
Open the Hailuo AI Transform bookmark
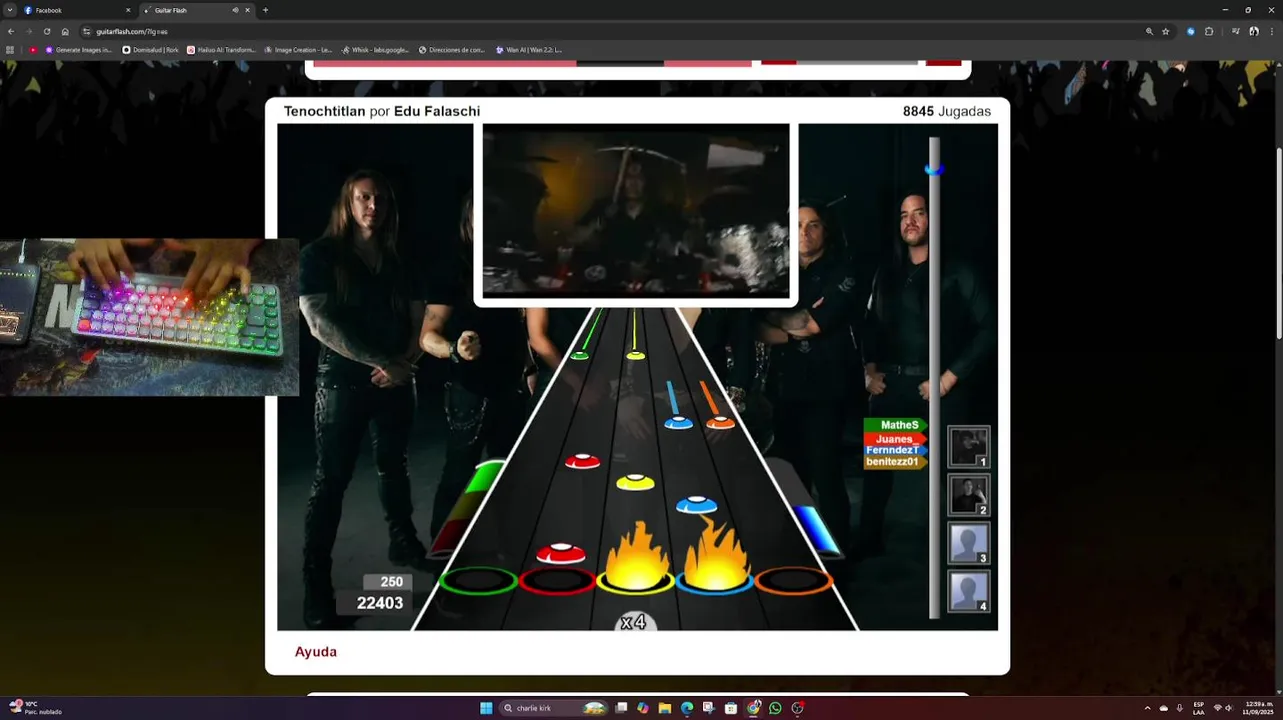pyautogui.click(x=222, y=50)
